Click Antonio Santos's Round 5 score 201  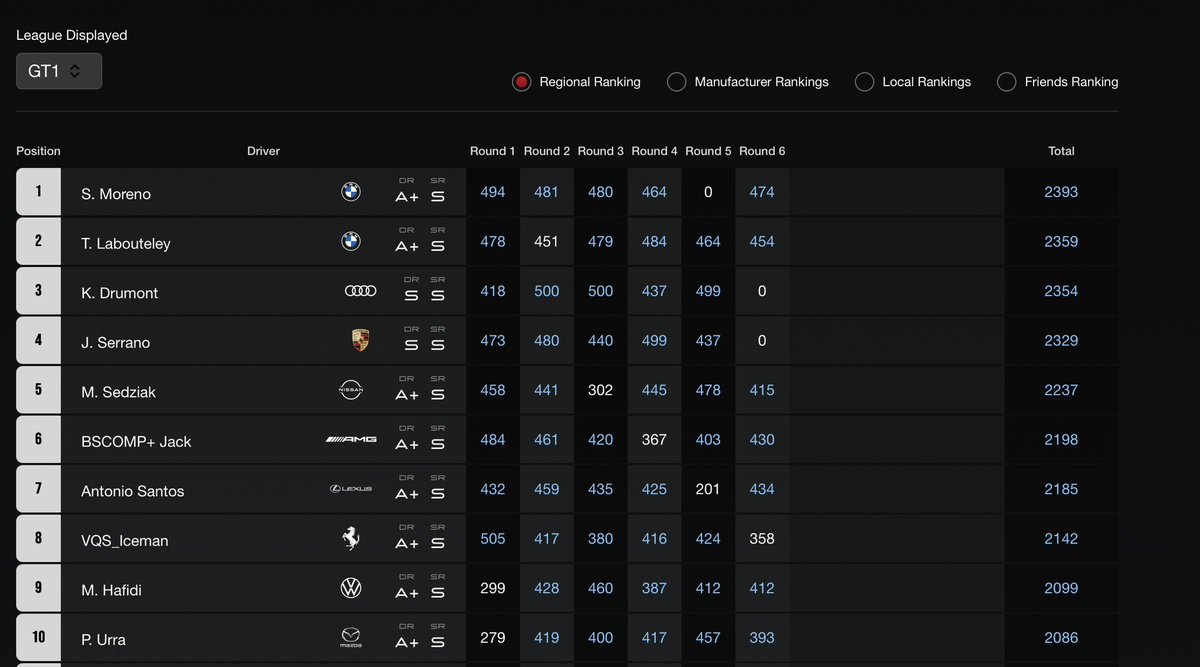coord(708,489)
